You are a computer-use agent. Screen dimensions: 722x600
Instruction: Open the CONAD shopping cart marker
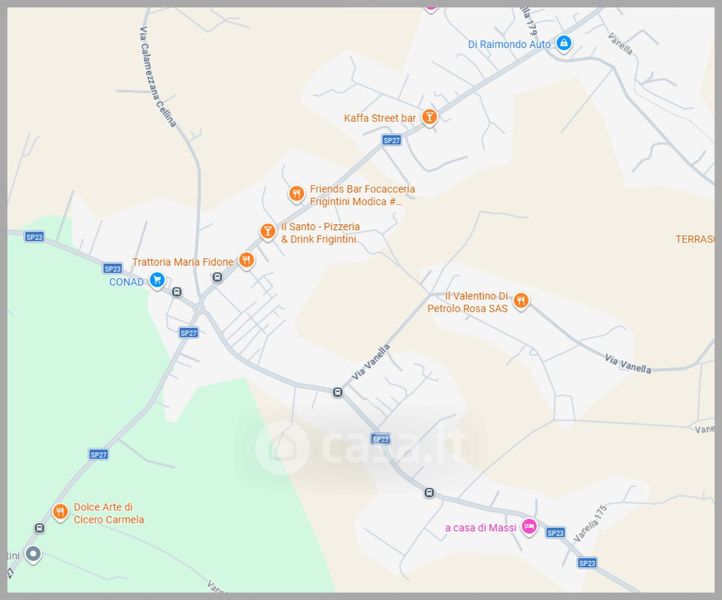click(157, 280)
